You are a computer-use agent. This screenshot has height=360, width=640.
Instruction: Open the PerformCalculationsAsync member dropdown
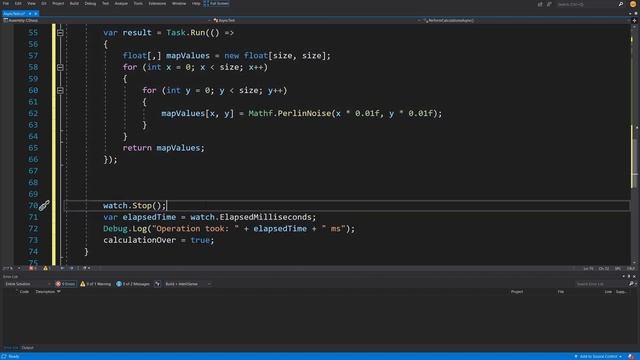[527, 20]
